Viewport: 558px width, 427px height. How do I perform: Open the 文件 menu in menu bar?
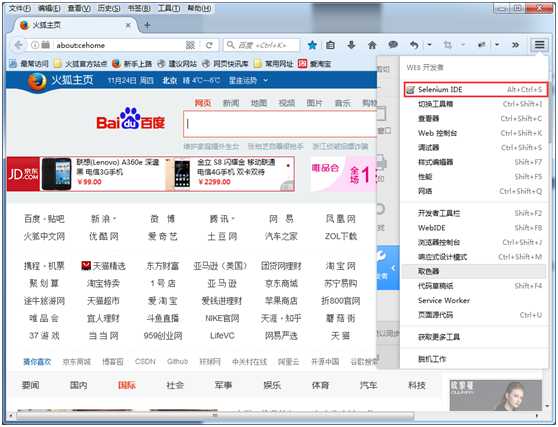click(20, 8)
